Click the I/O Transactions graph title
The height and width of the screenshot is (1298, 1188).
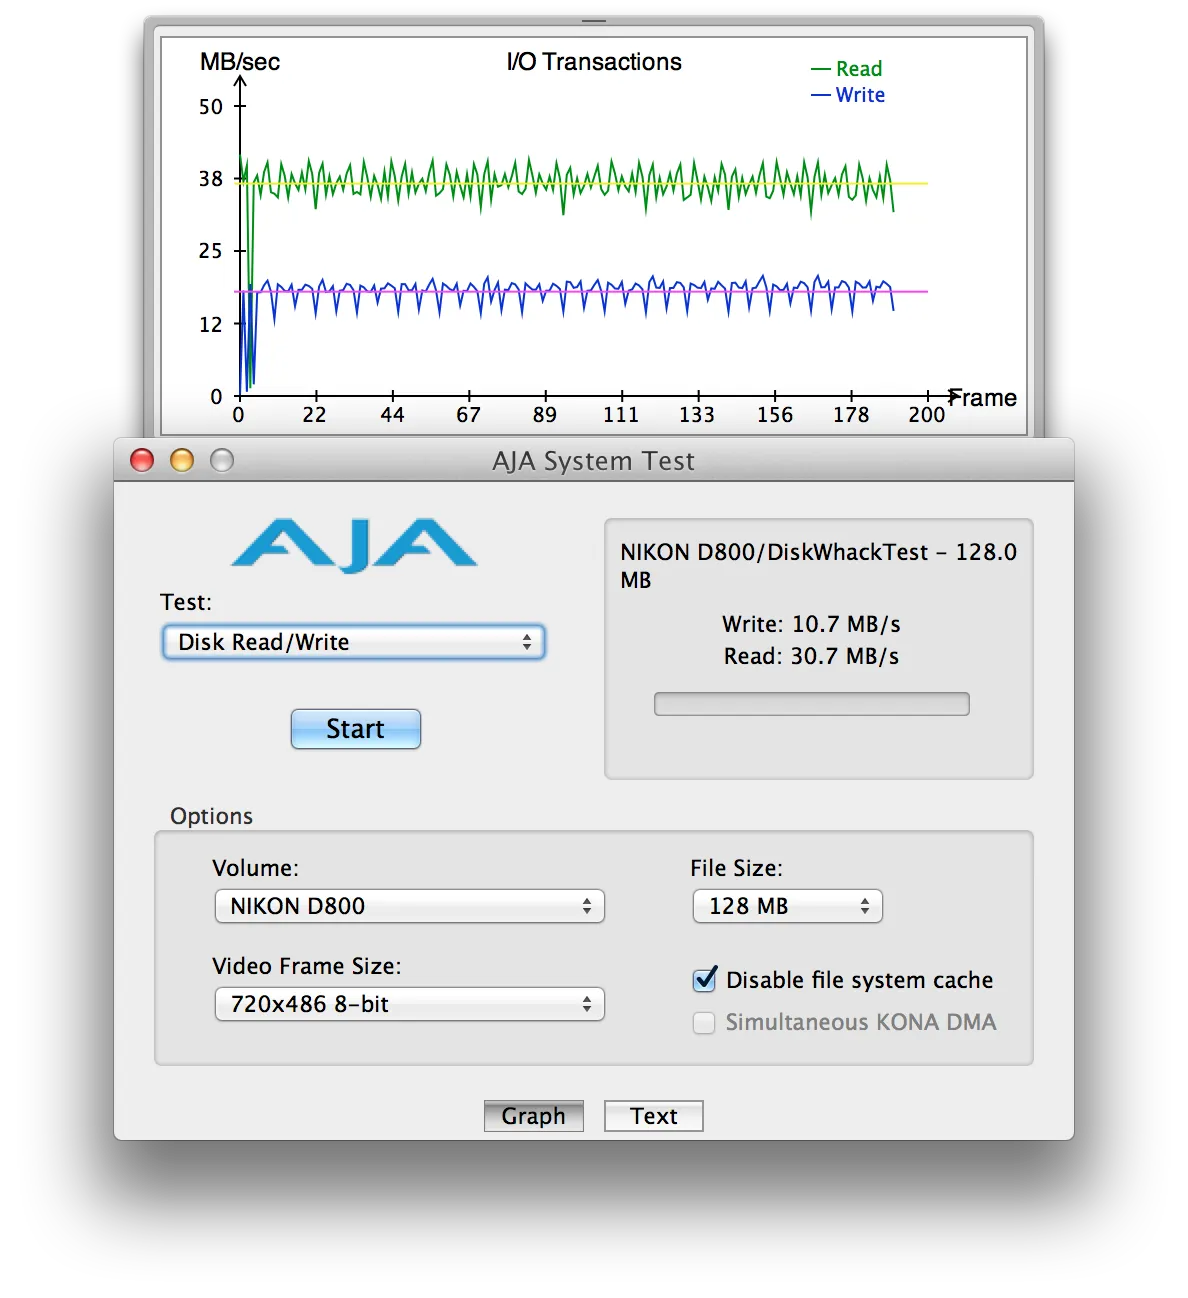tap(594, 62)
